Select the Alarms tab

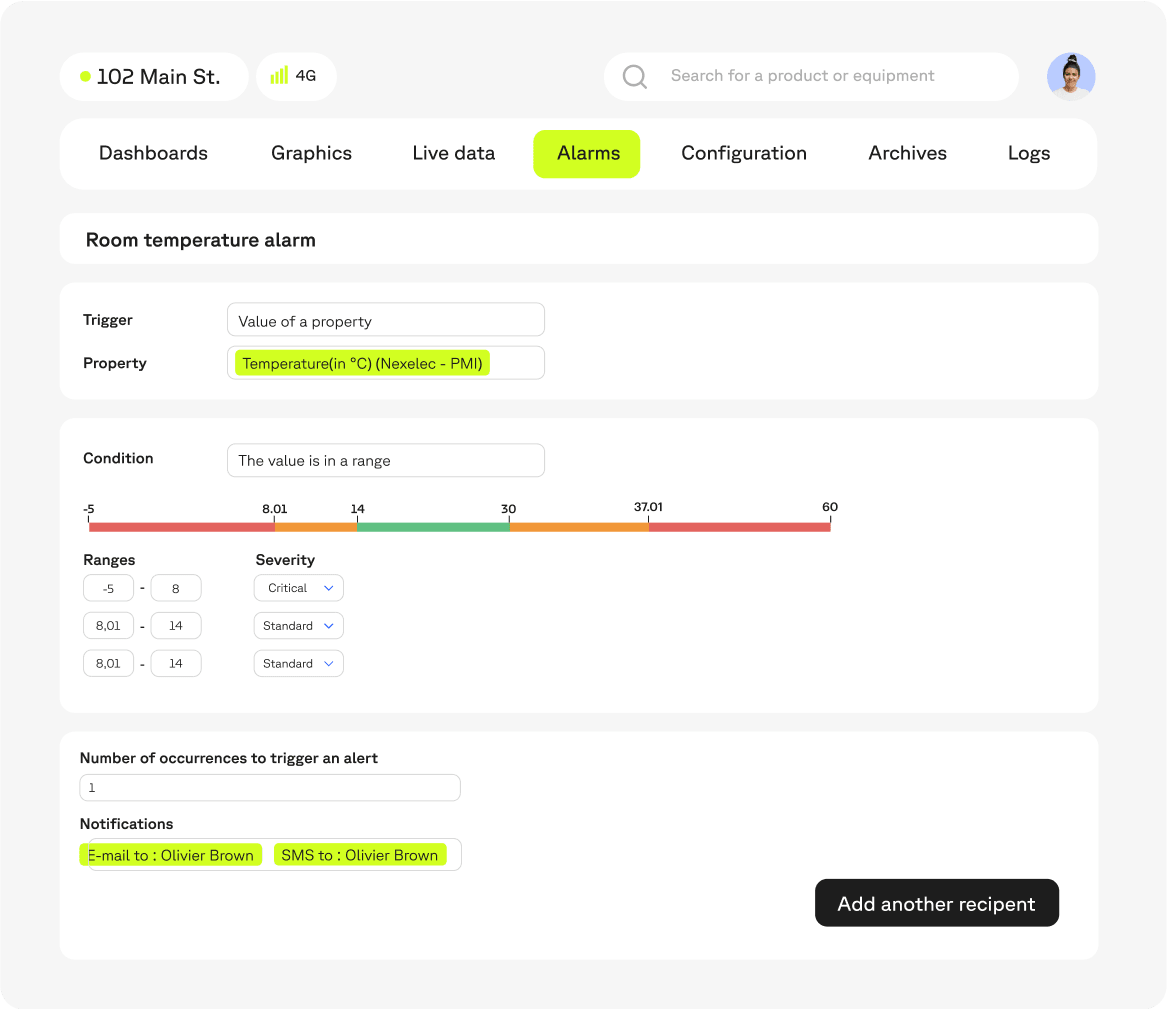587,154
